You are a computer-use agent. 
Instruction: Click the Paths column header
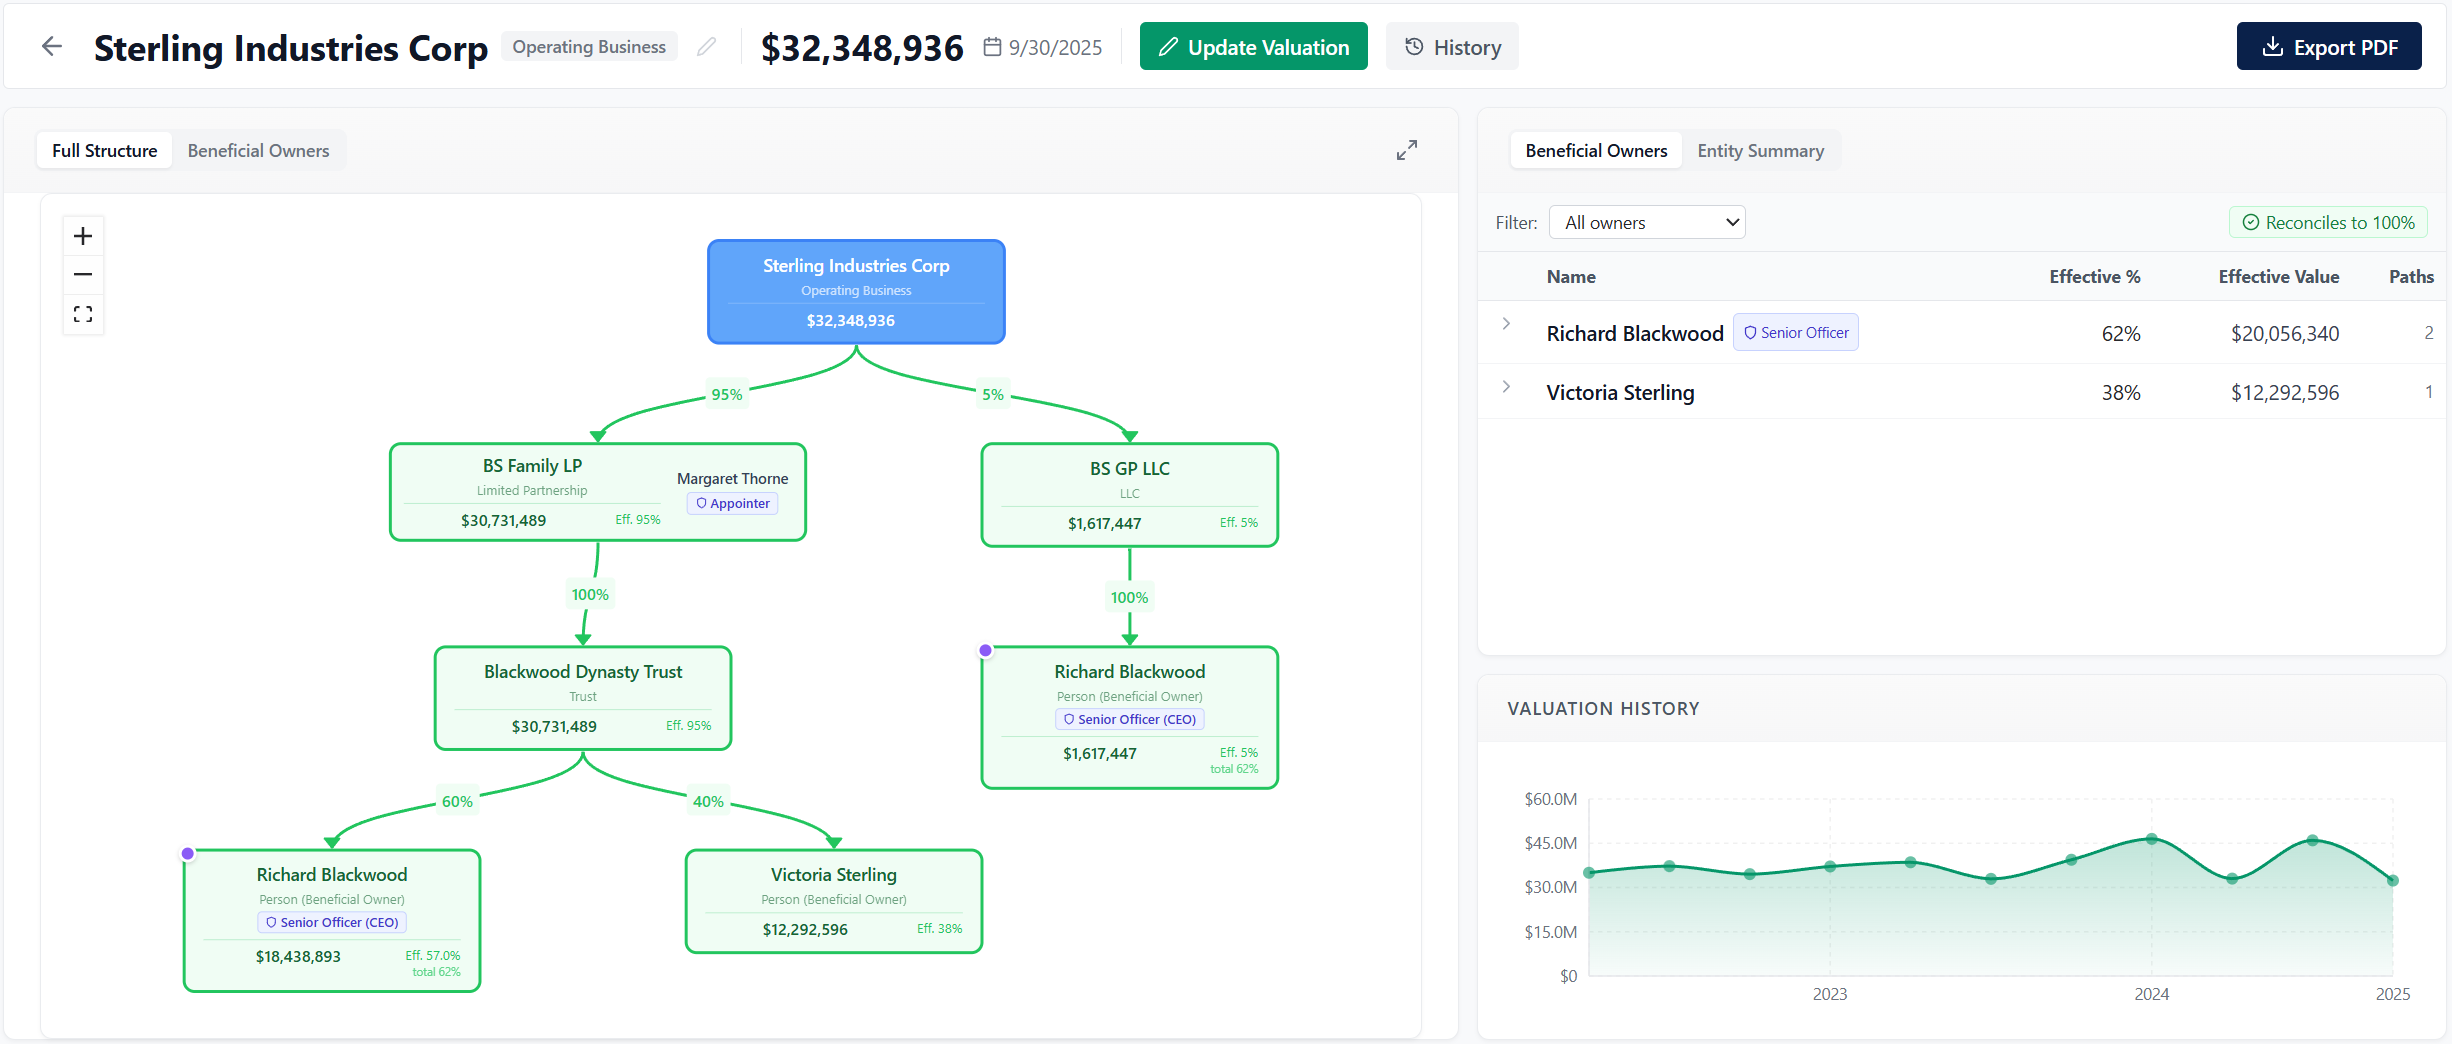[x=2411, y=277]
